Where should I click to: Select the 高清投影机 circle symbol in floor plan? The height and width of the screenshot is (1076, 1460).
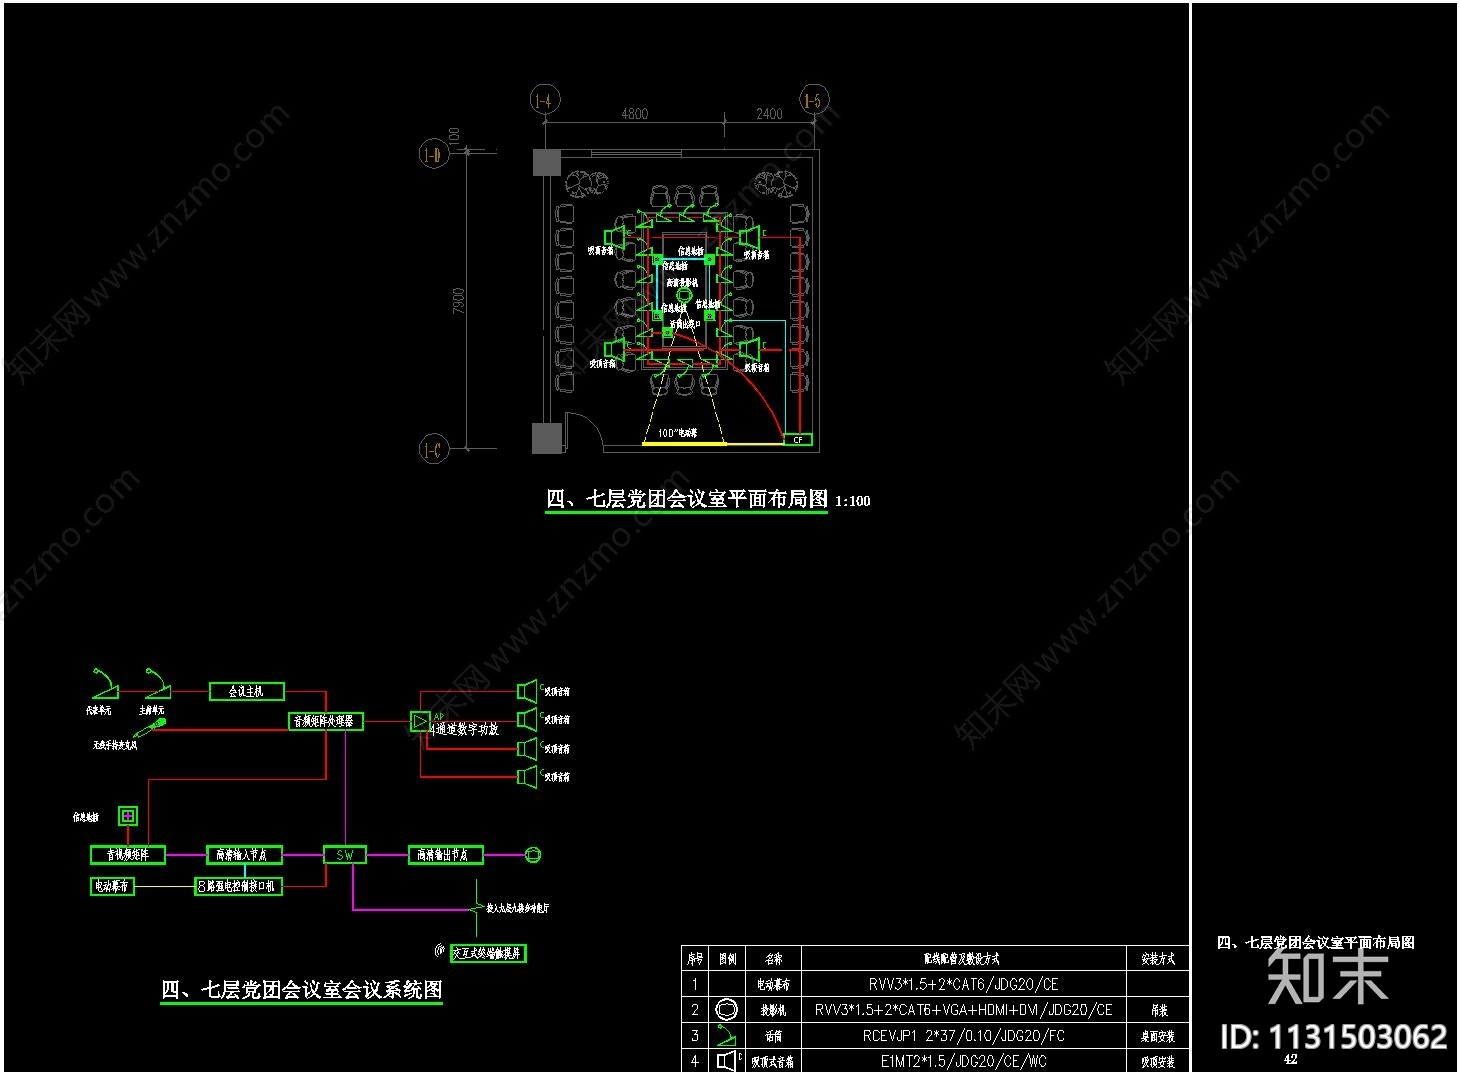(x=684, y=295)
